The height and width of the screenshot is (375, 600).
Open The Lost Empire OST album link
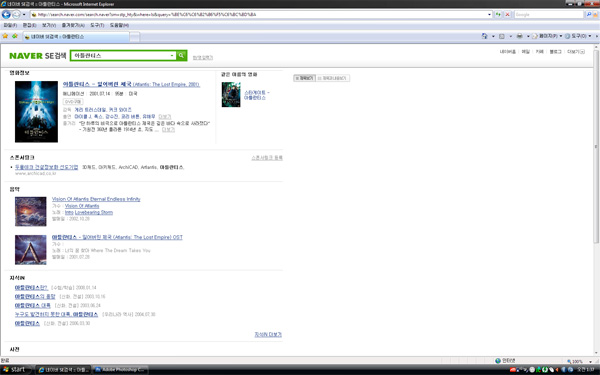[117, 237]
